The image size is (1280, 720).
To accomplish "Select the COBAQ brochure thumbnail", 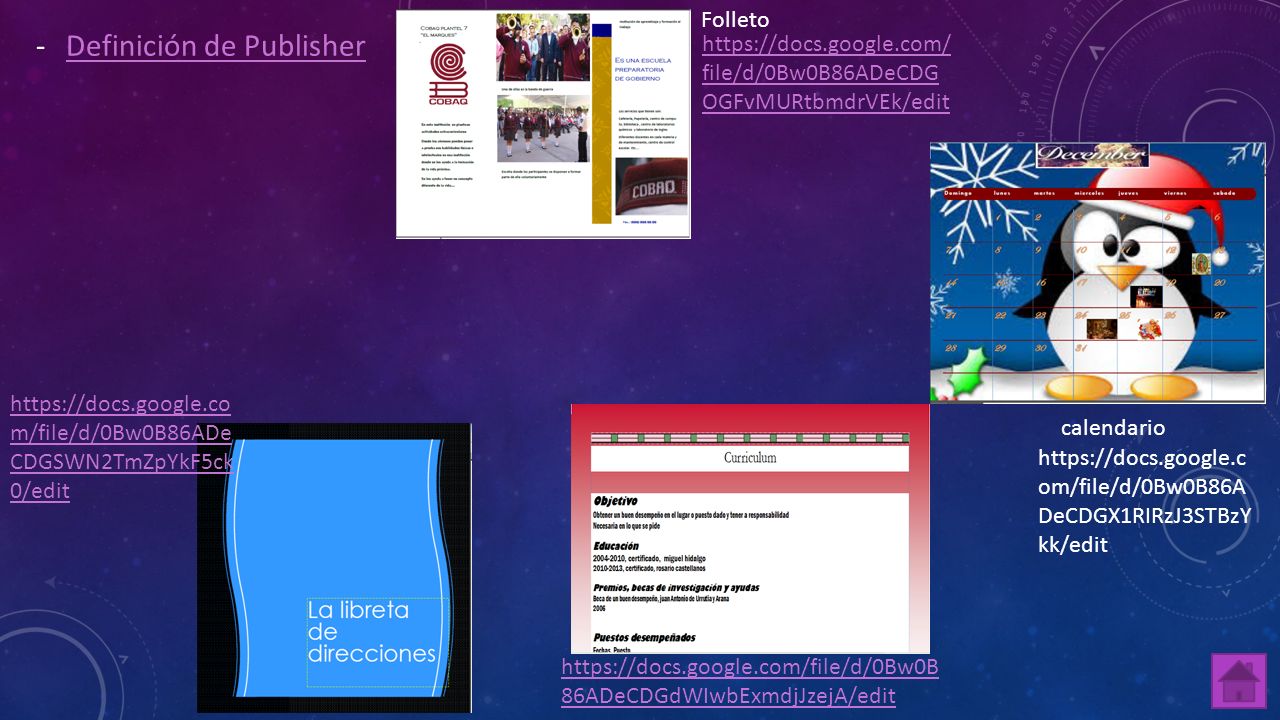I will pyautogui.click(x=543, y=124).
